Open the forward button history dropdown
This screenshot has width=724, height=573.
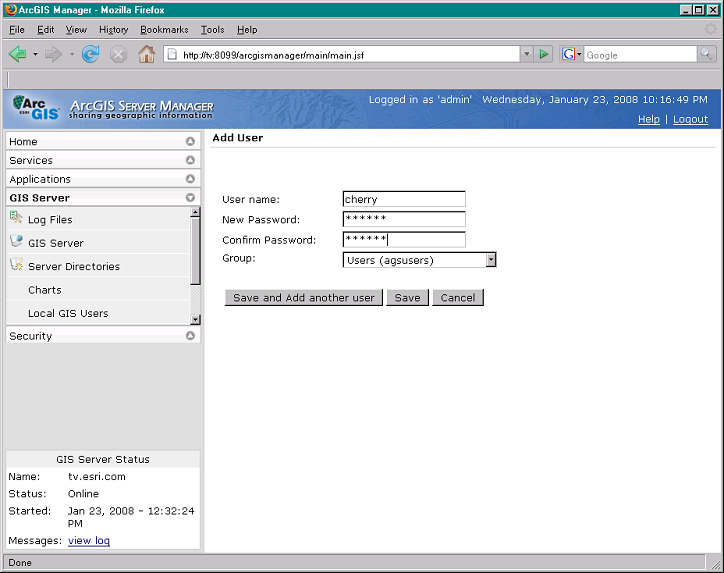pyautogui.click(x=72, y=54)
